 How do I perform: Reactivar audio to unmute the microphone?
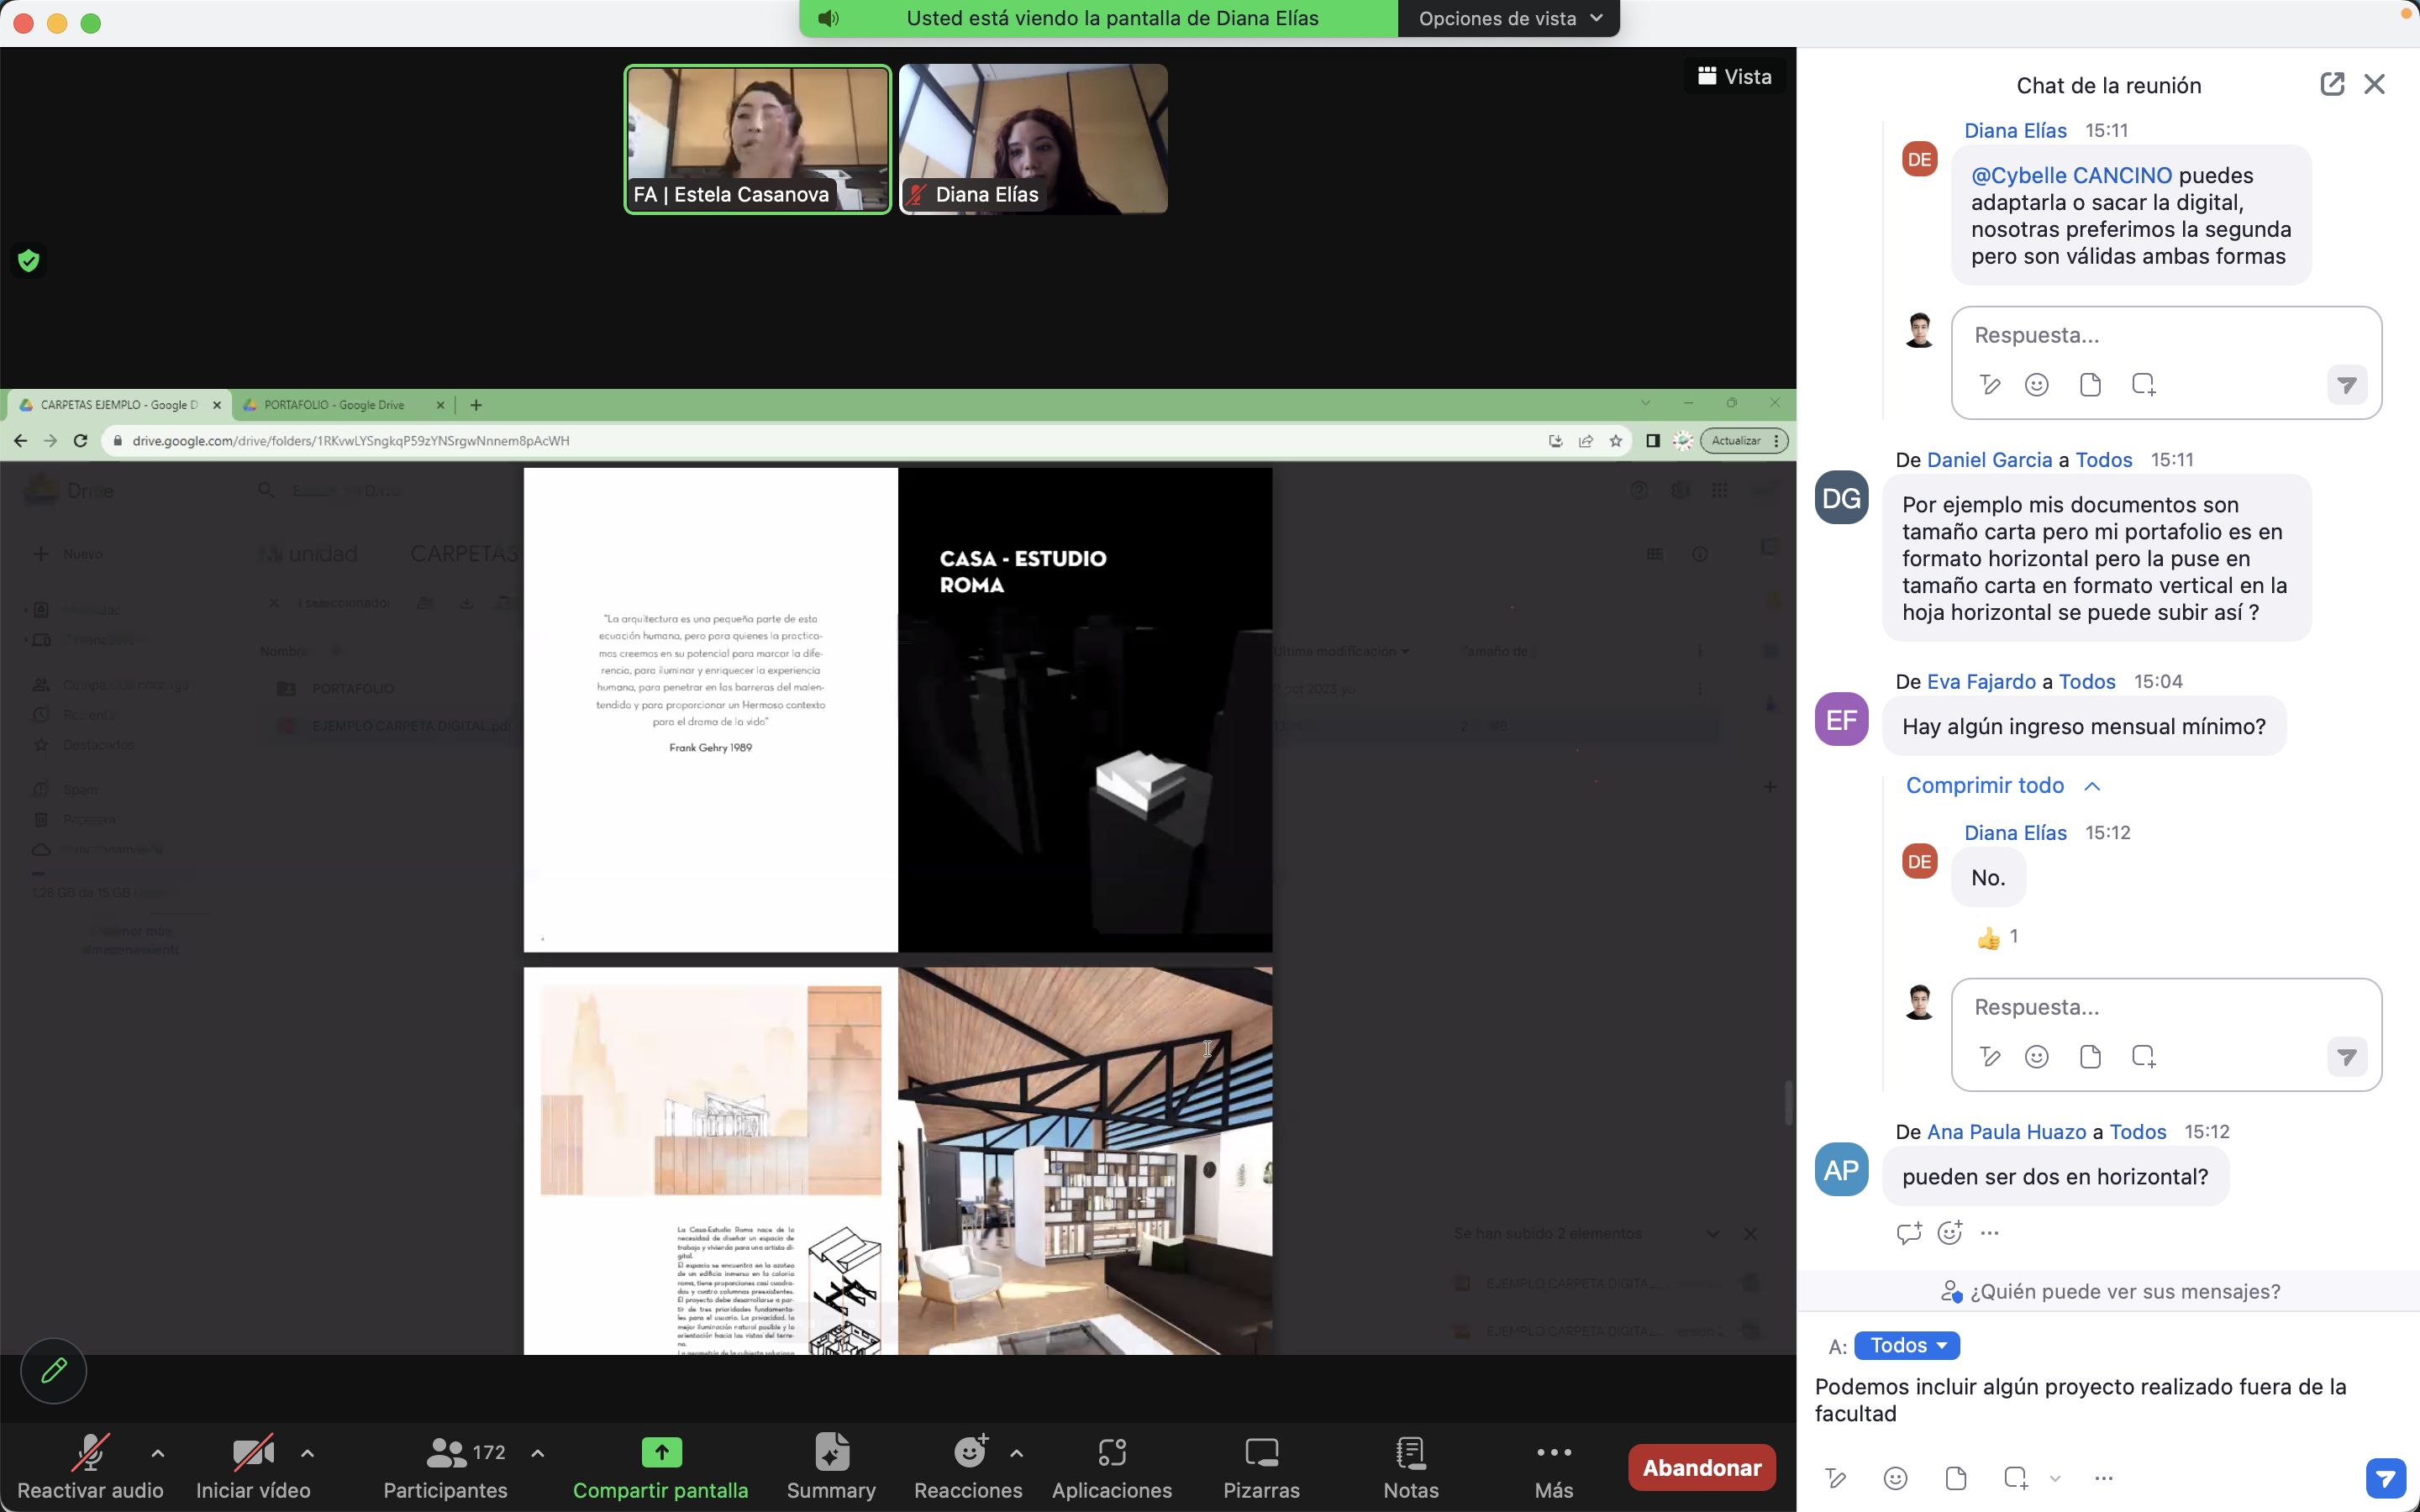(x=90, y=1454)
